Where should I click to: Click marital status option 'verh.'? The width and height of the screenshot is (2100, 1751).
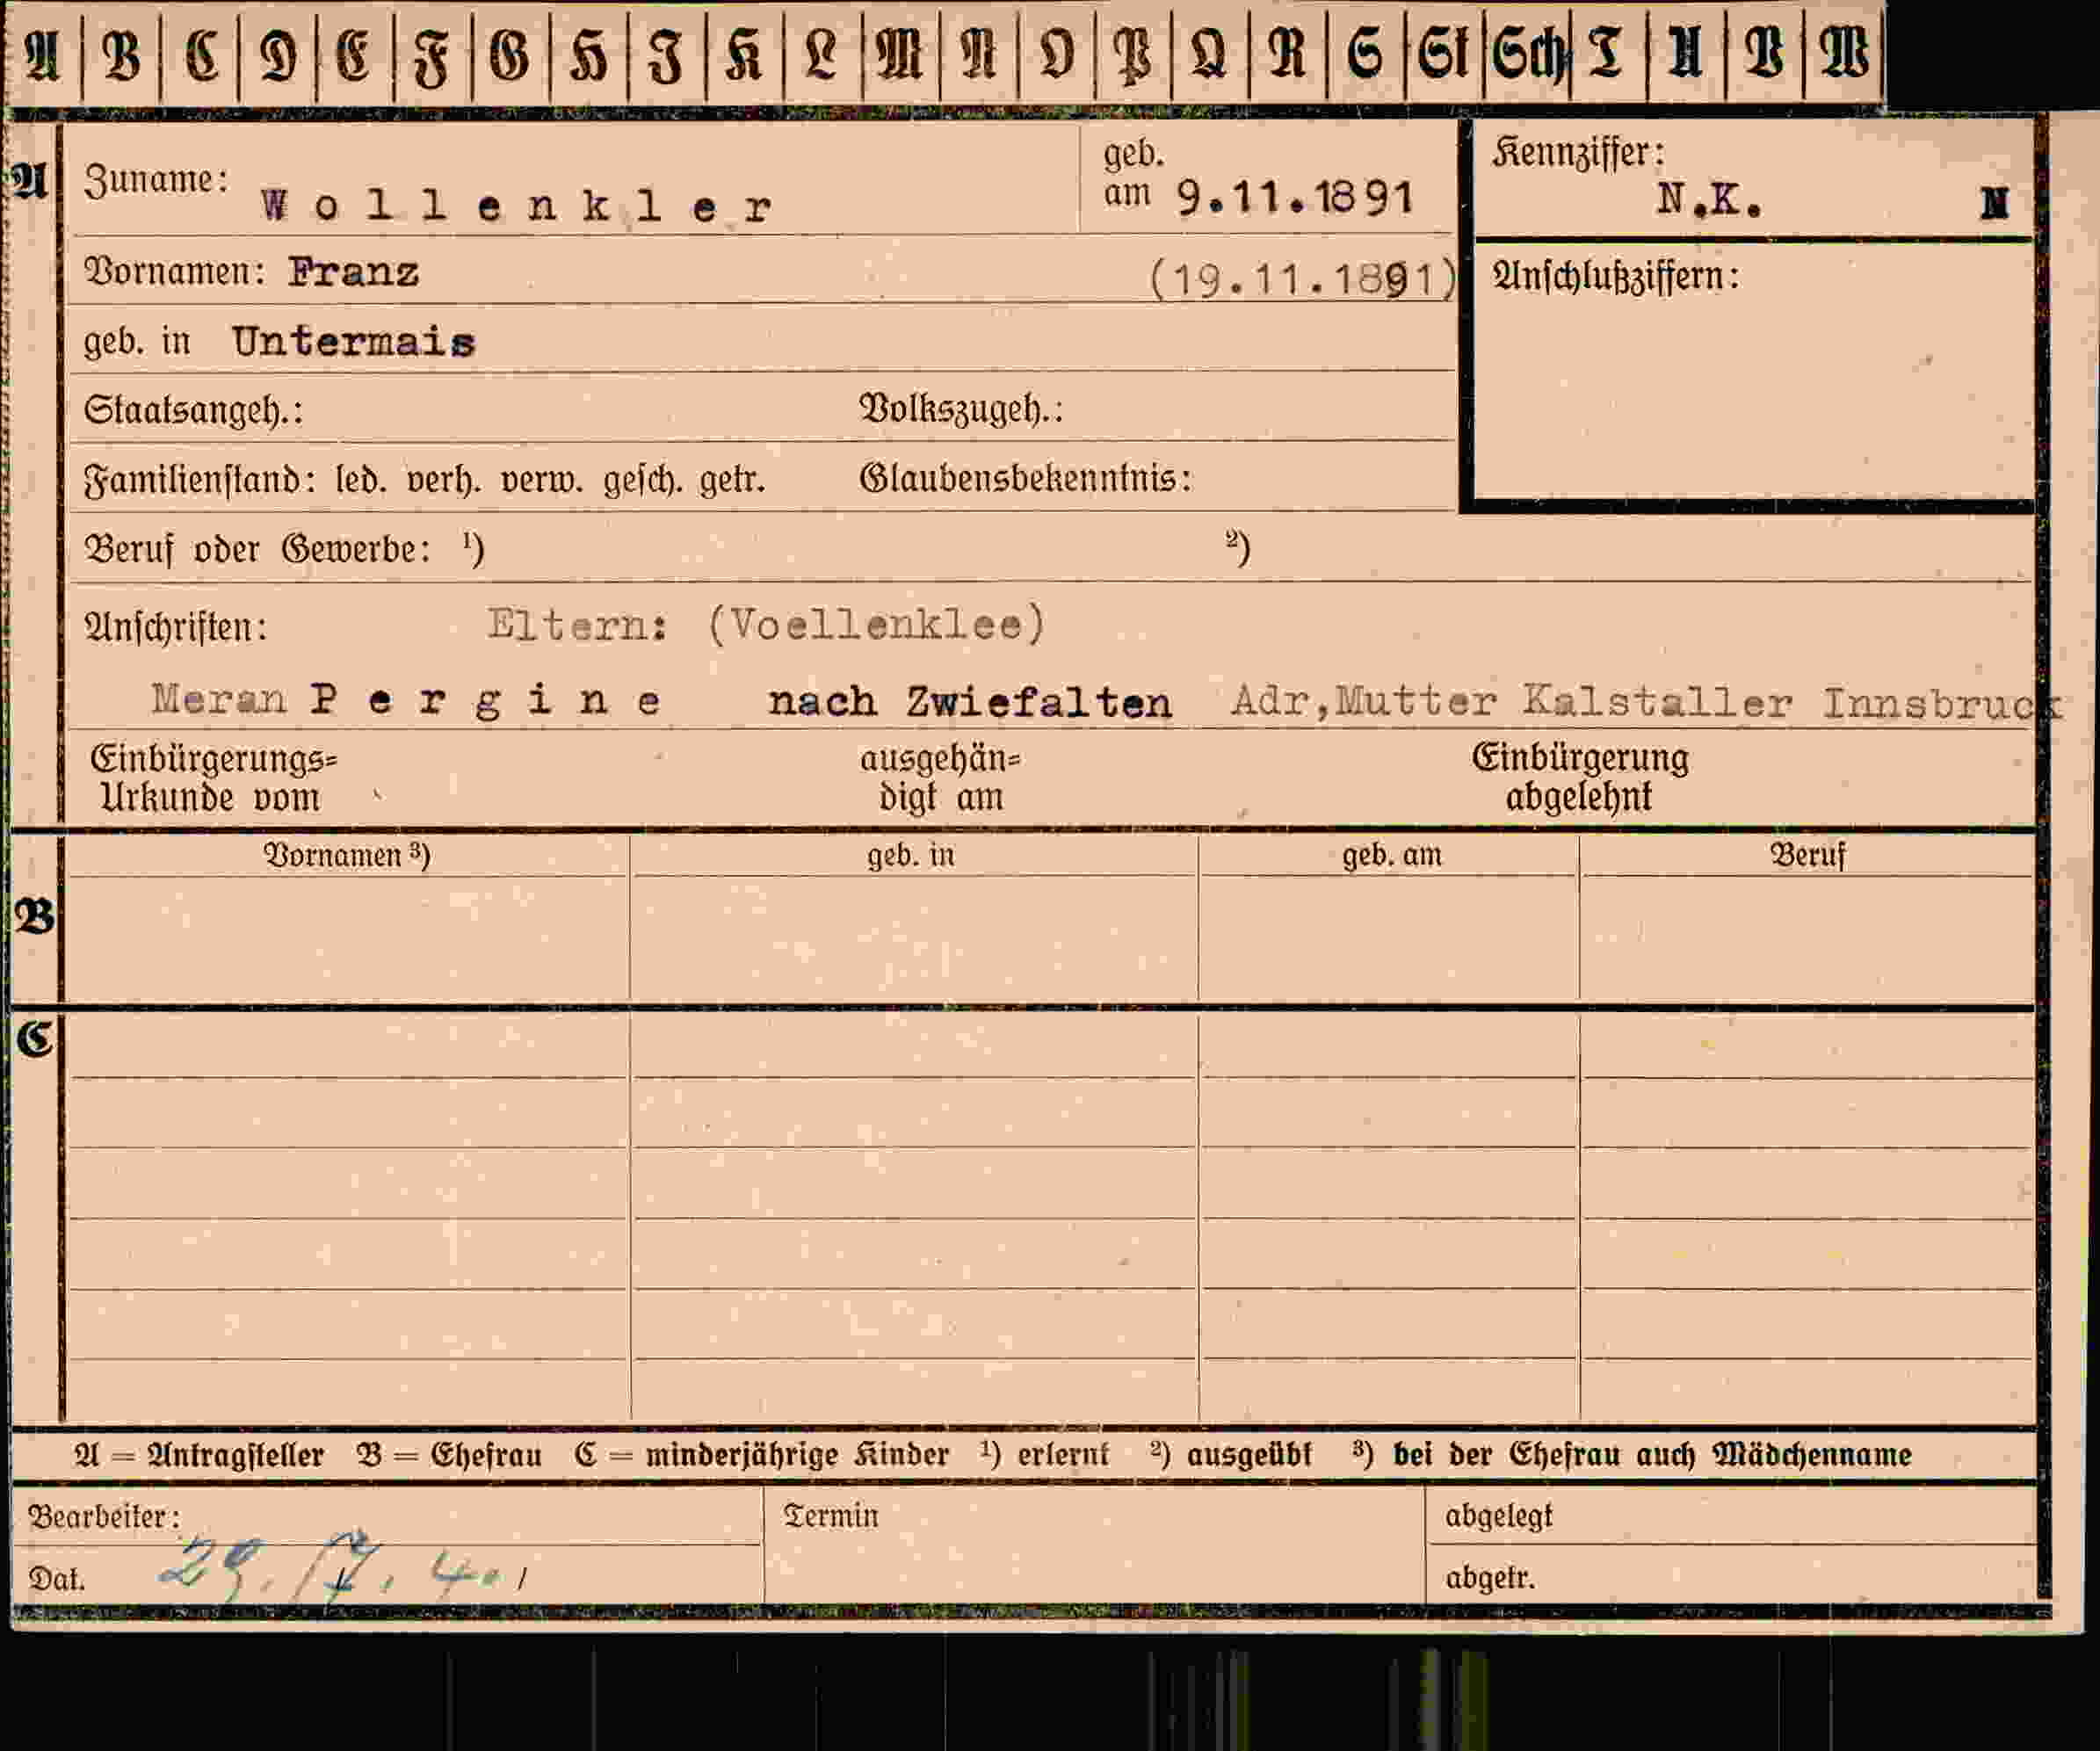(443, 481)
